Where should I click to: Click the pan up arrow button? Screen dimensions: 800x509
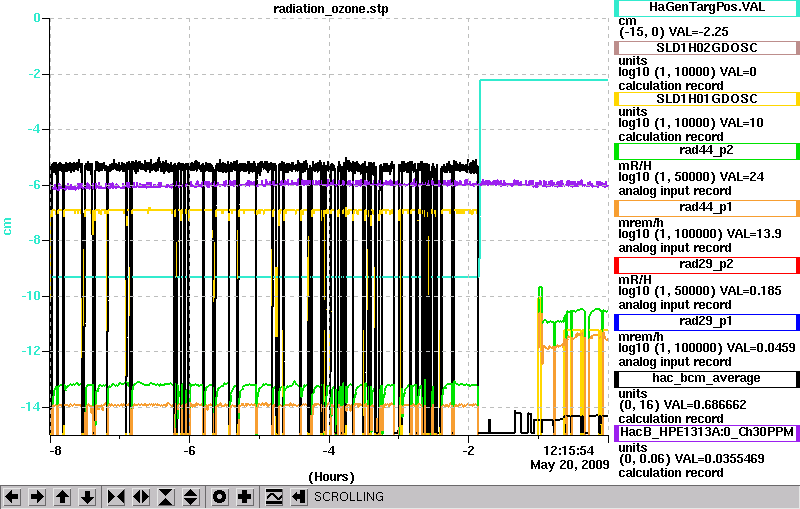[x=62, y=496]
